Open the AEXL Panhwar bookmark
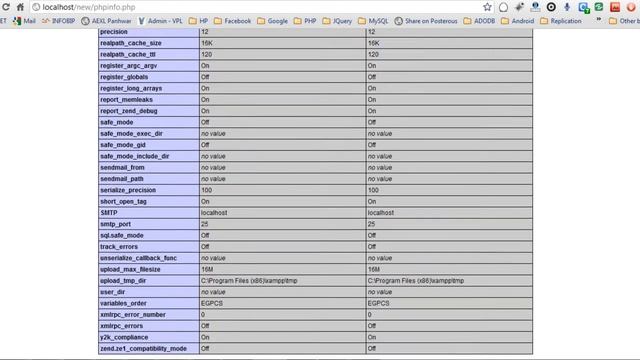This screenshot has height=360, width=640. pyautogui.click(x=106, y=21)
